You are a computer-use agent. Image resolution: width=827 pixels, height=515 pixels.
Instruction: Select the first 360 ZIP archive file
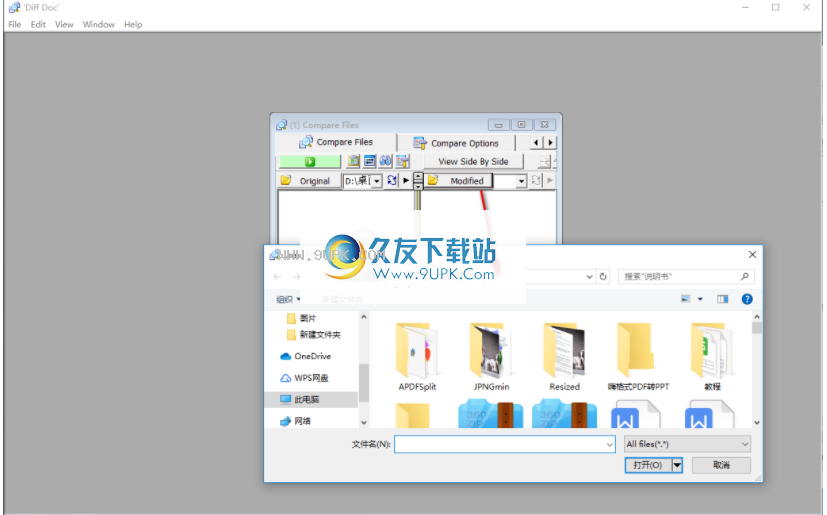[x=491, y=414]
